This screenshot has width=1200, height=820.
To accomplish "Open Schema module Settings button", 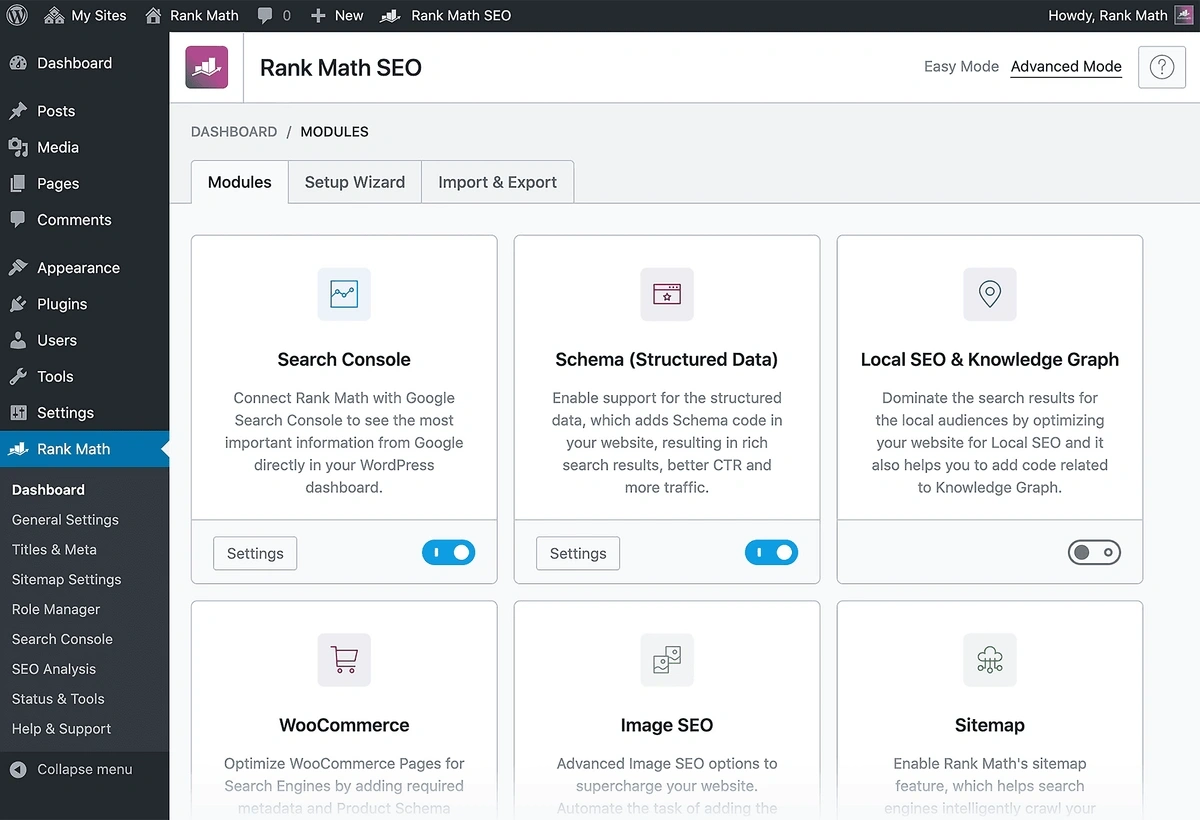I will point(578,553).
